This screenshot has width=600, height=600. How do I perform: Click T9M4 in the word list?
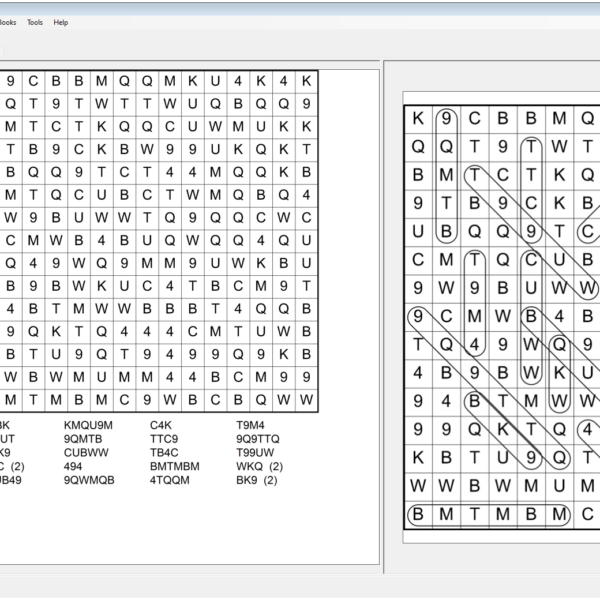(x=250, y=425)
